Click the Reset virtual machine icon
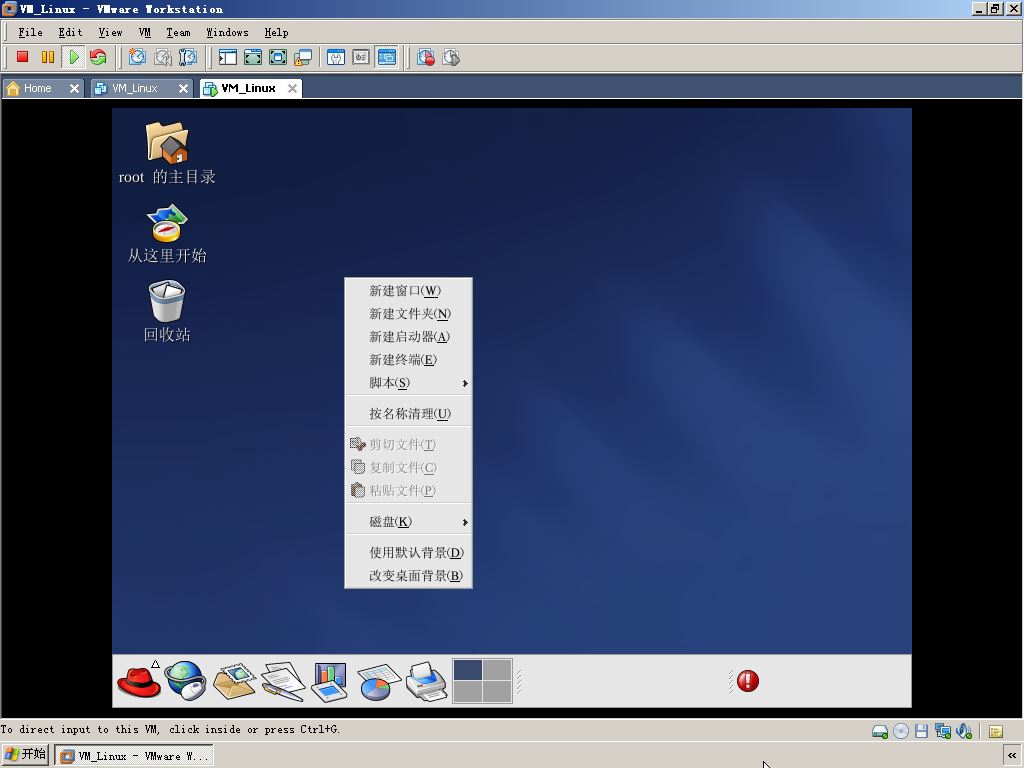 [x=98, y=57]
